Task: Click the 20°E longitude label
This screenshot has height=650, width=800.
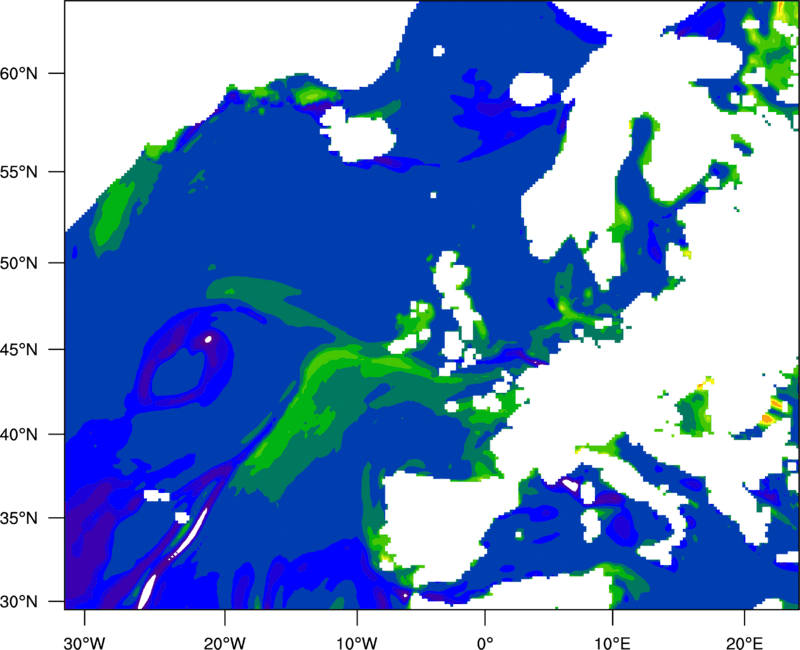Action: (x=744, y=643)
